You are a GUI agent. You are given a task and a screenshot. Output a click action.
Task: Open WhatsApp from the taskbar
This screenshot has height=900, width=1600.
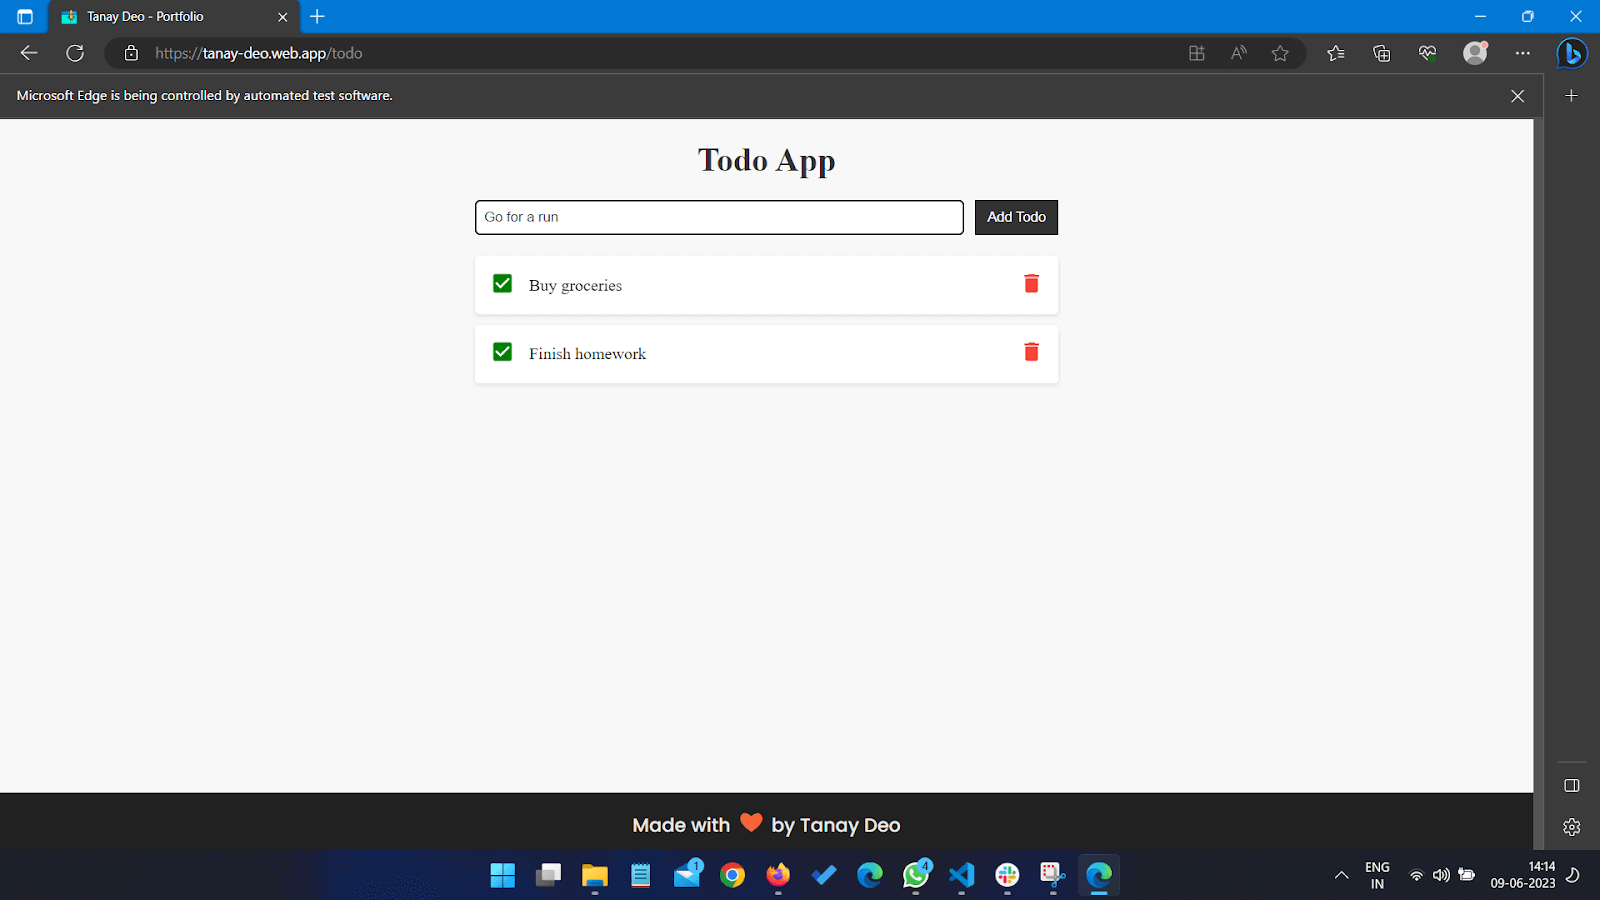(916, 875)
